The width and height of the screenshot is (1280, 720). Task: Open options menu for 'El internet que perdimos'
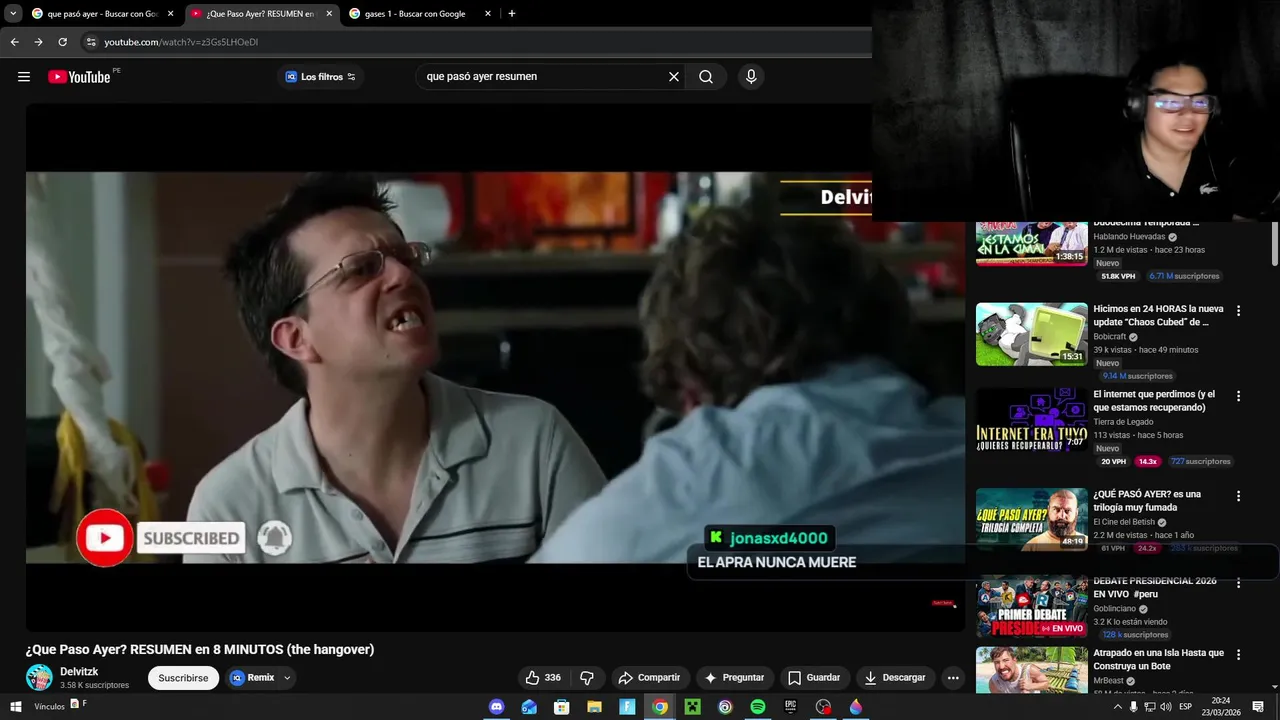[x=1238, y=396]
